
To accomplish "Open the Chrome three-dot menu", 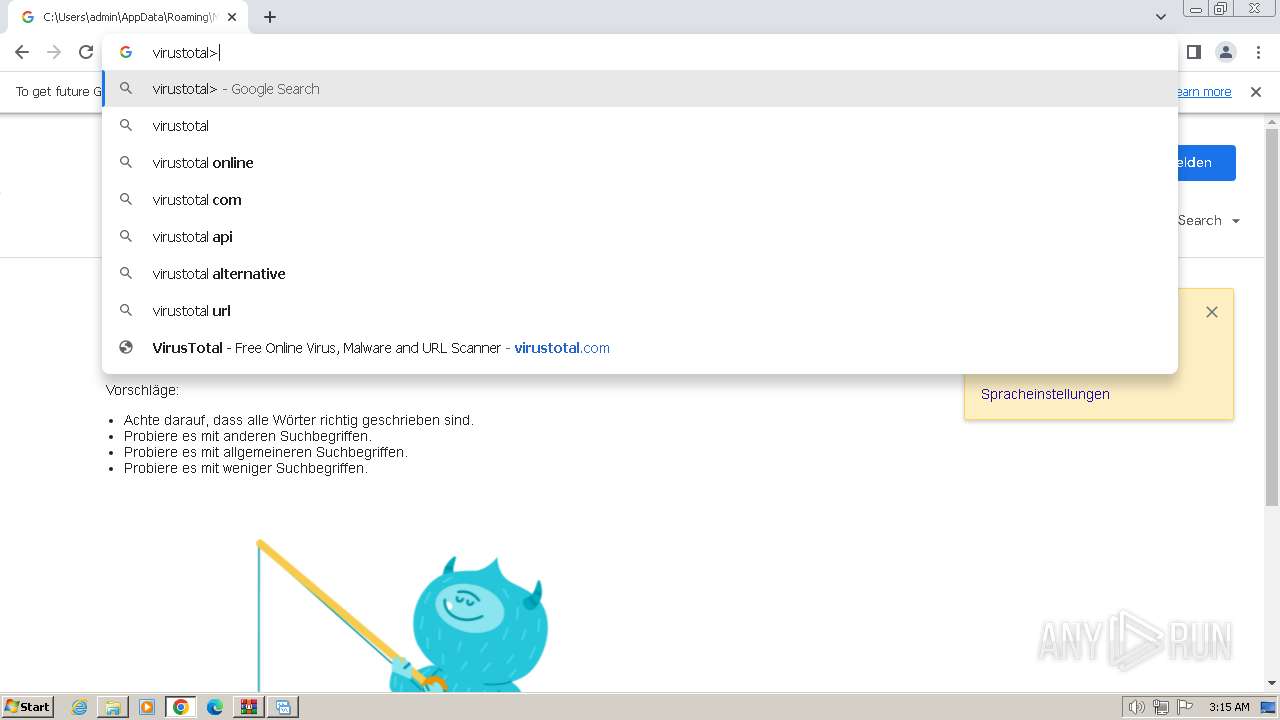I will coord(1258,52).
